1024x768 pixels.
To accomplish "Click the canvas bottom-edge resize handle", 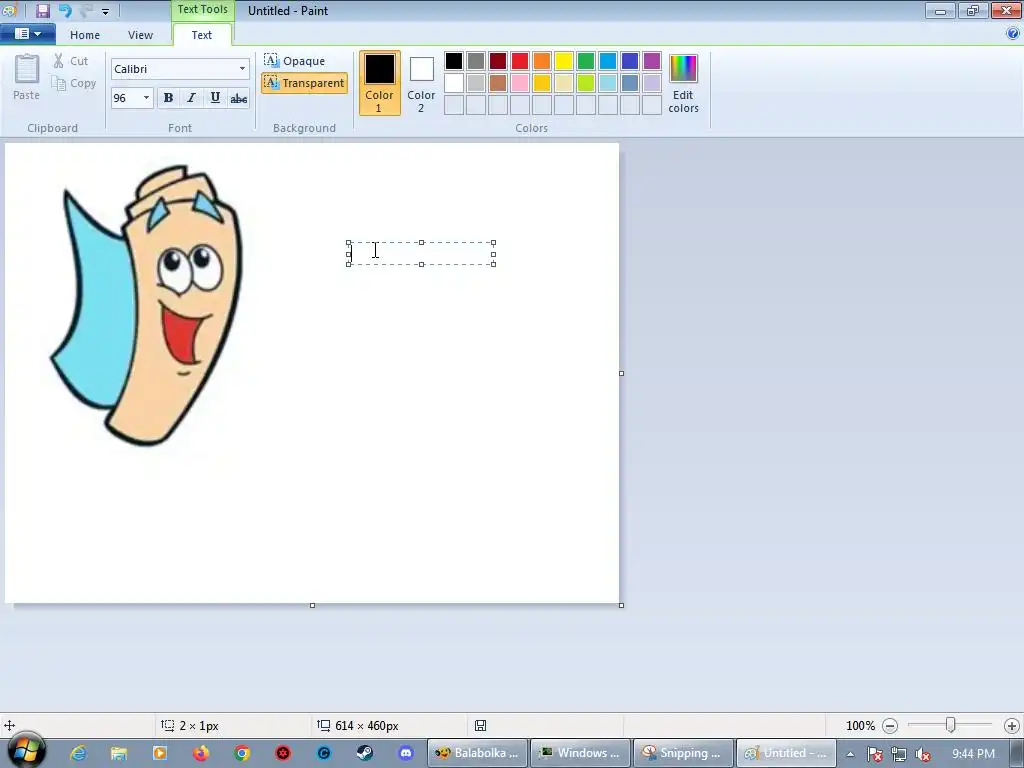I will click(x=312, y=605).
